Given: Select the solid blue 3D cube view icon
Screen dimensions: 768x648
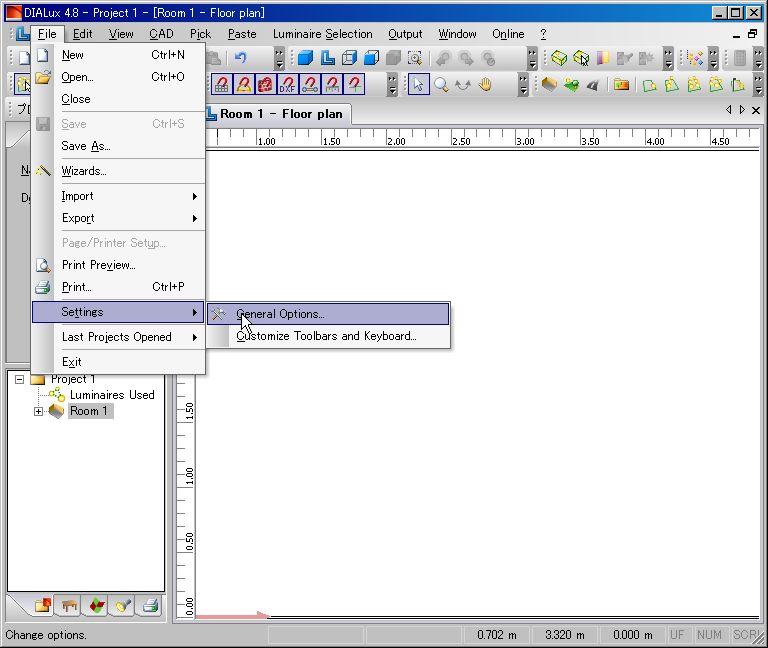Looking at the screenshot, I should click(305, 58).
